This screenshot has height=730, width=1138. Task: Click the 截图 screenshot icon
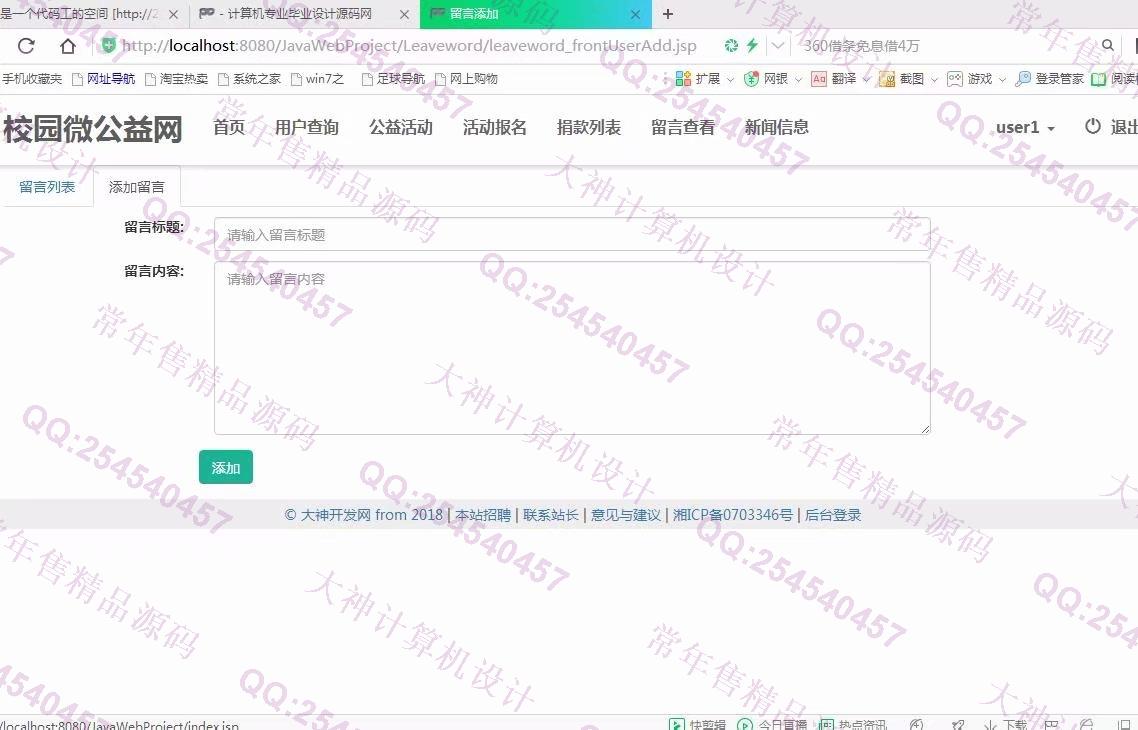coord(886,78)
